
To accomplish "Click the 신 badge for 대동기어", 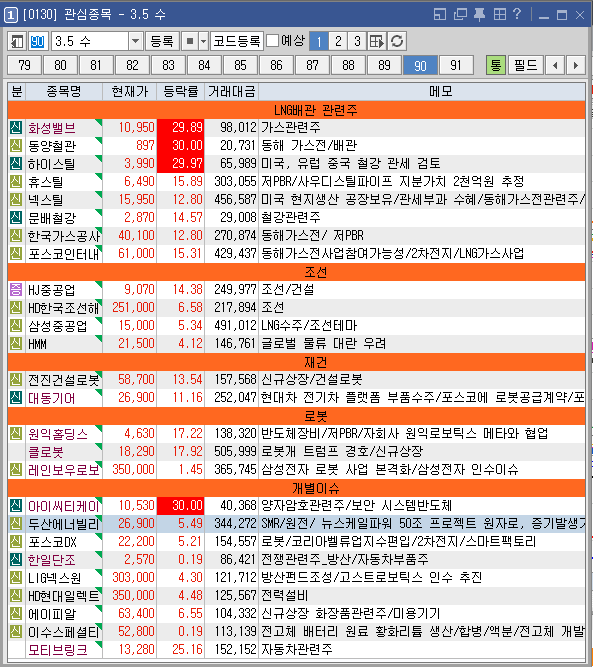I will [16, 397].
